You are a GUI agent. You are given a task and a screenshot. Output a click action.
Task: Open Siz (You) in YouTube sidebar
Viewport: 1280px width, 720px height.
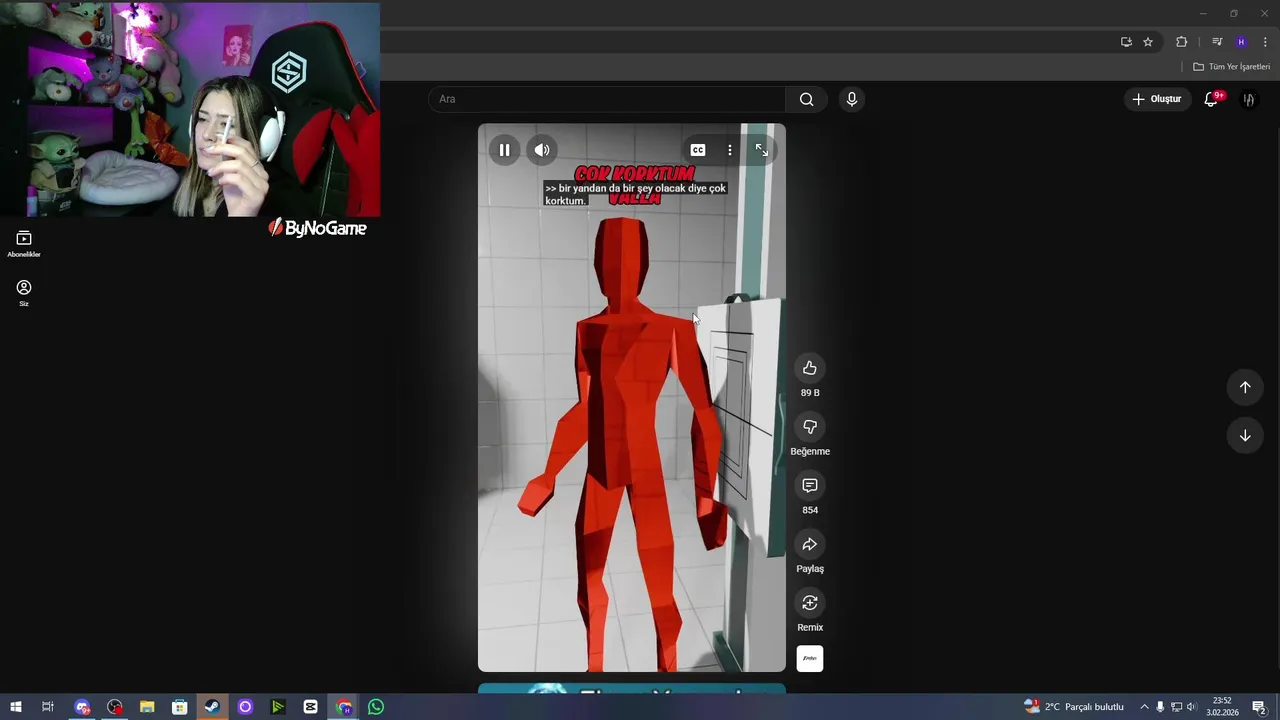[x=24, y=293]
